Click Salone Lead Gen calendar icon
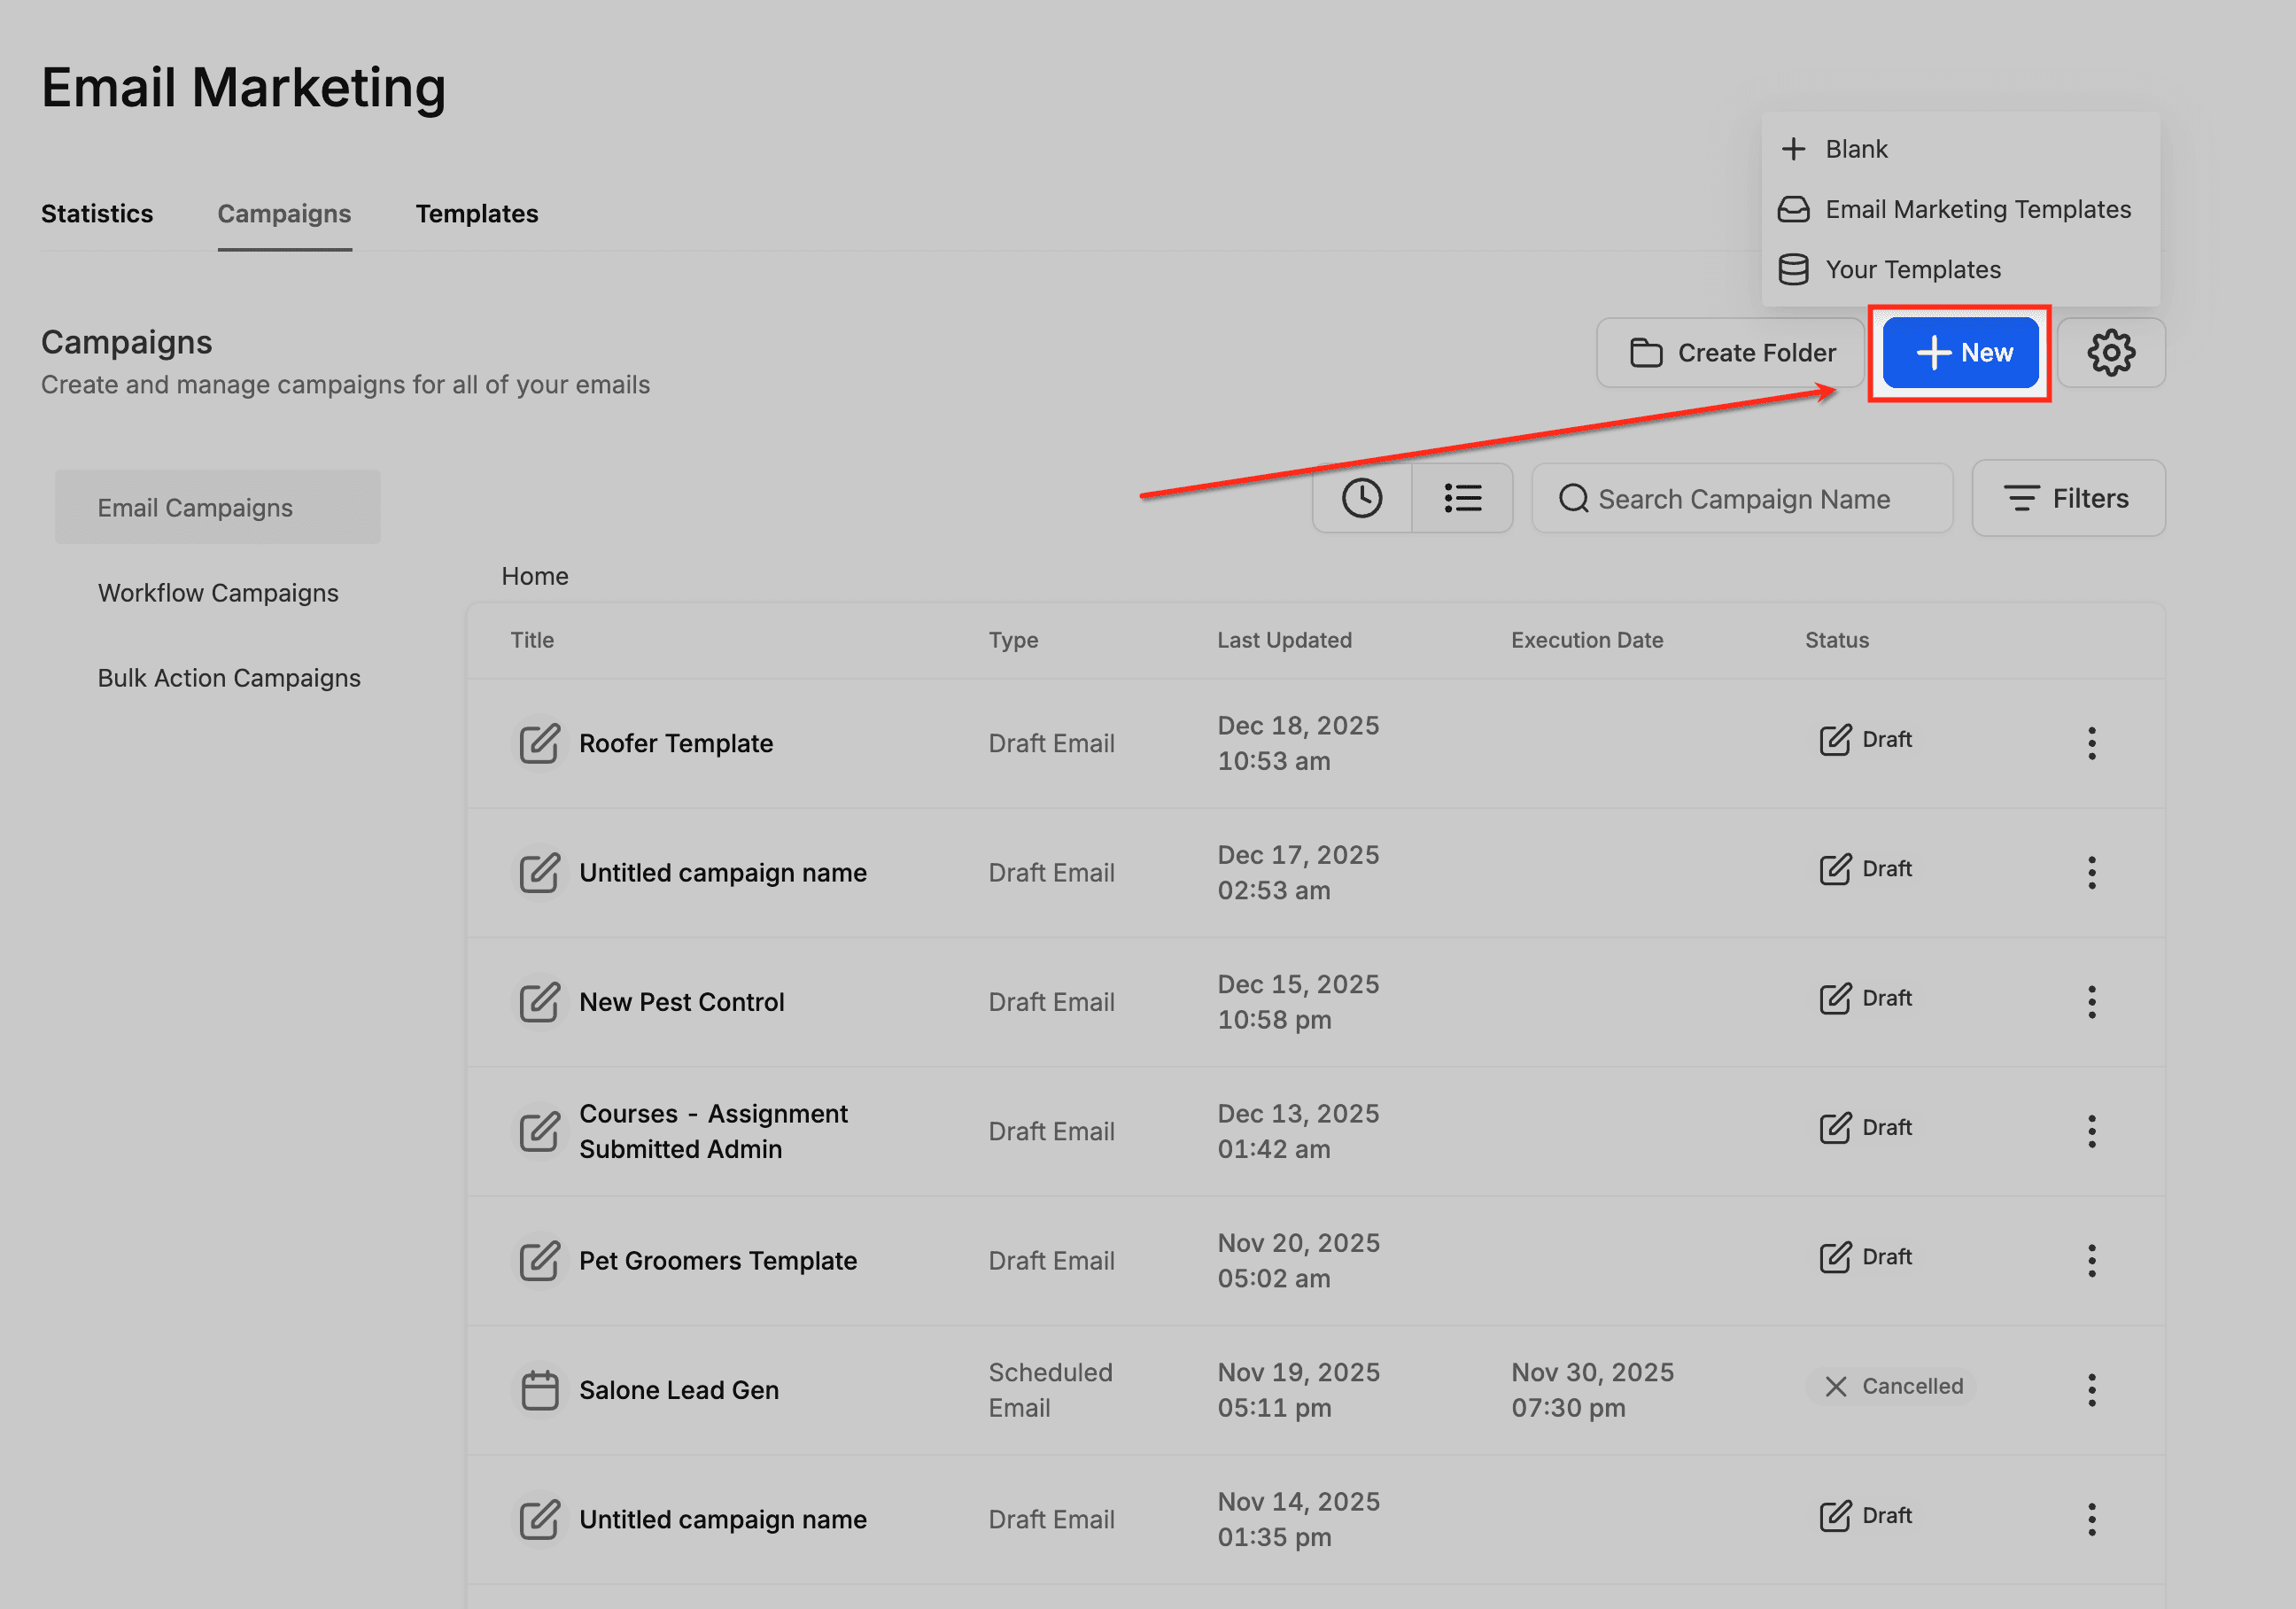Screen dimensions: 2296x1609 tap(539, 1390)
